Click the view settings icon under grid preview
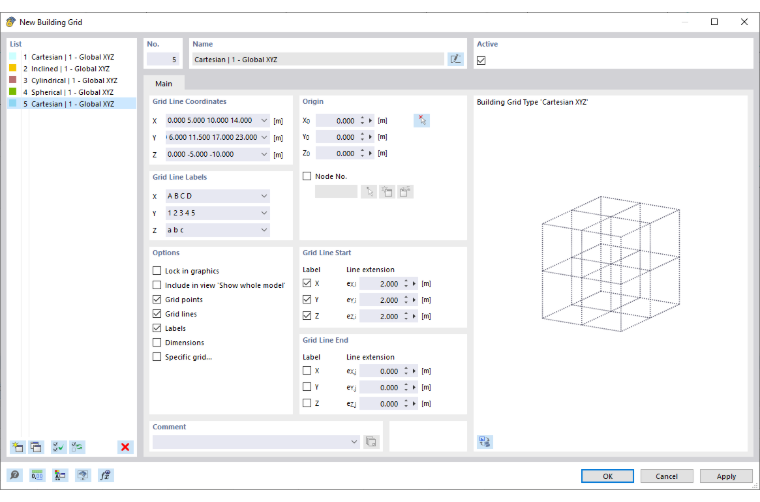Image resolution: width=760 pixels, height=502 pixels. pyautogui.click(x=485, y=441)
